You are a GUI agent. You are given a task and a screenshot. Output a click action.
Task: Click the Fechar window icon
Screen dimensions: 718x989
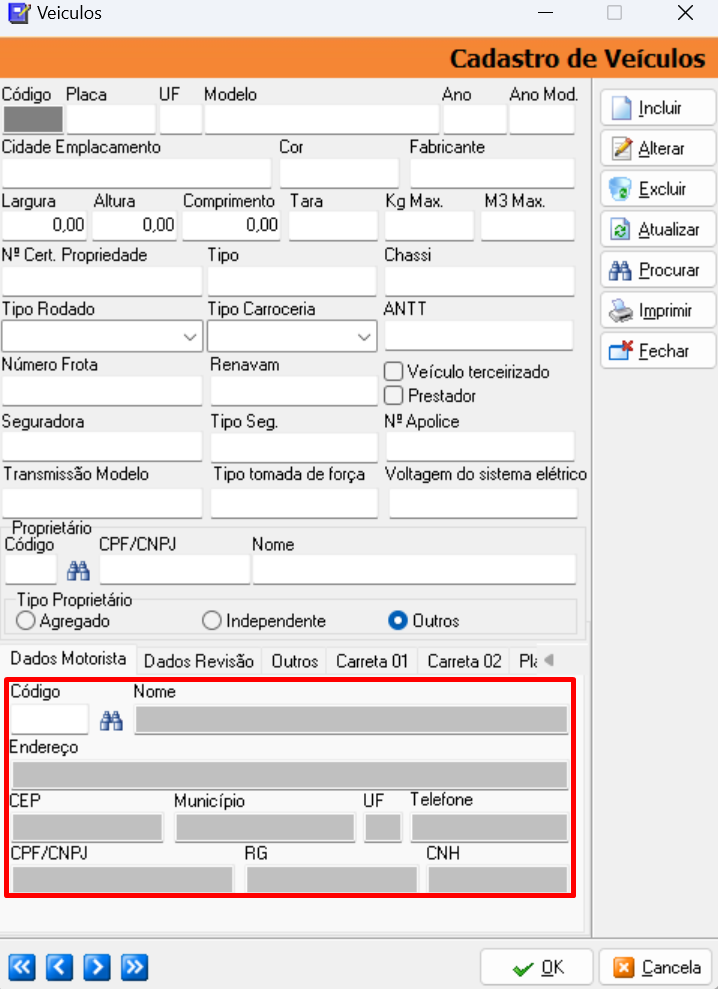621,350
